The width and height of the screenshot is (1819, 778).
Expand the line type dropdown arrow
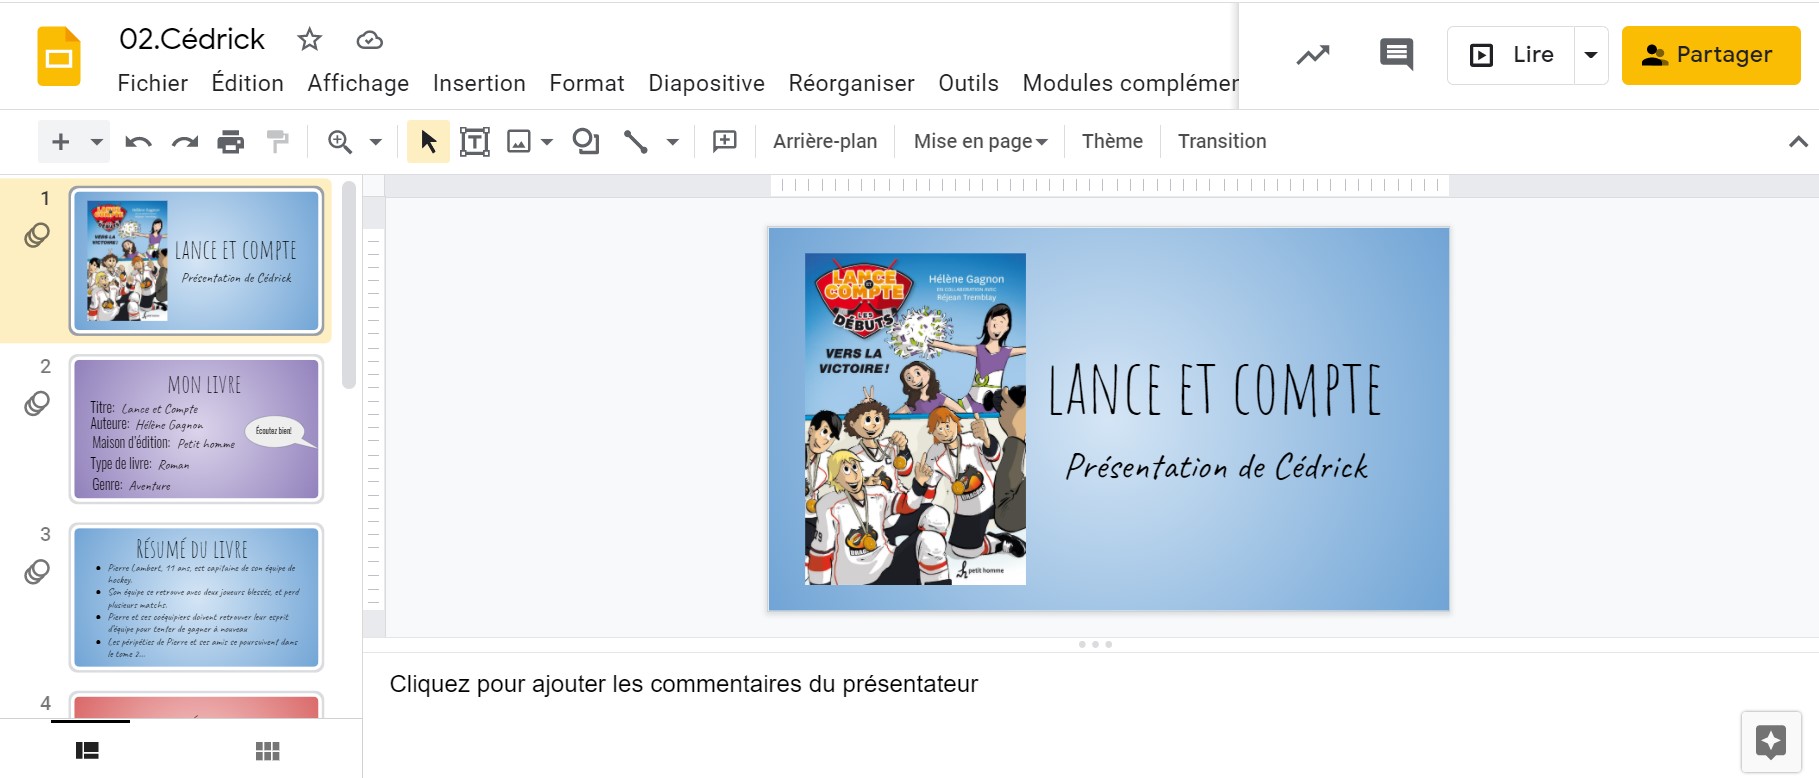[673, 142]
